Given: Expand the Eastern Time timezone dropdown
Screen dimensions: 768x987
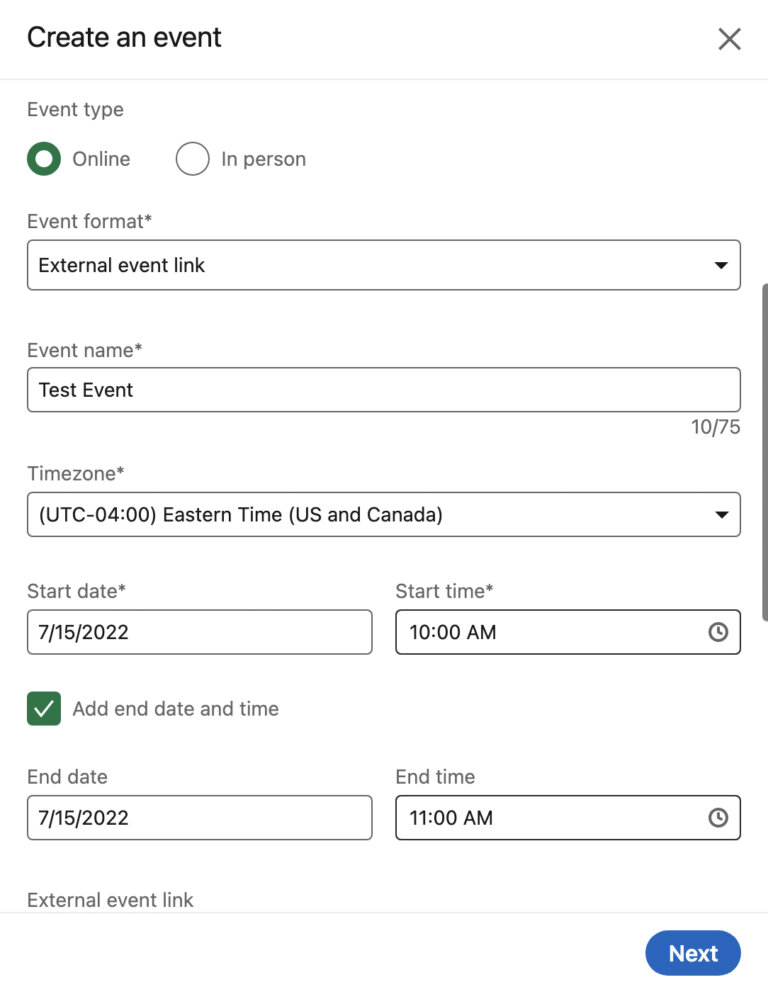Looking at the screenshot, I should pos(383,515).
